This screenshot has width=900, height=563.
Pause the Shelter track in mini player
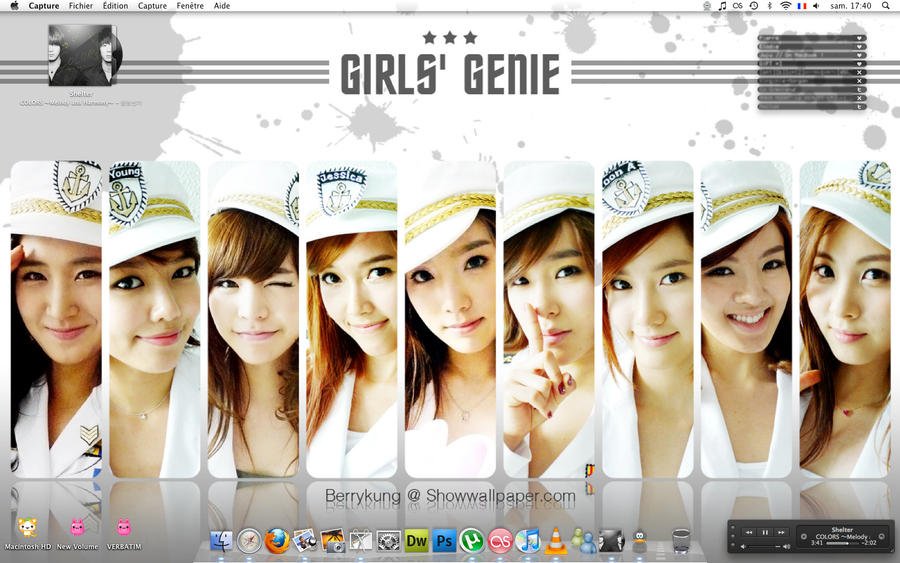point(765,532)
